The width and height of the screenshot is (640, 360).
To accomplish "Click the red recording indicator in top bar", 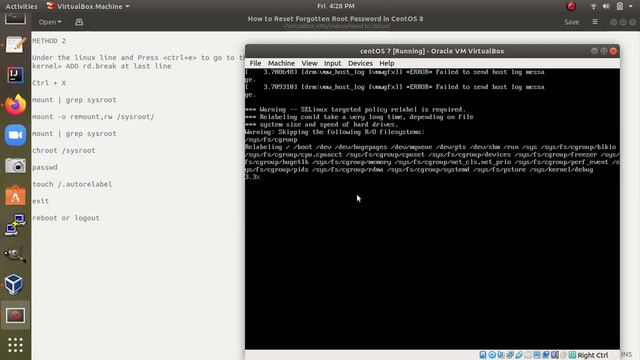I will 571,6.
